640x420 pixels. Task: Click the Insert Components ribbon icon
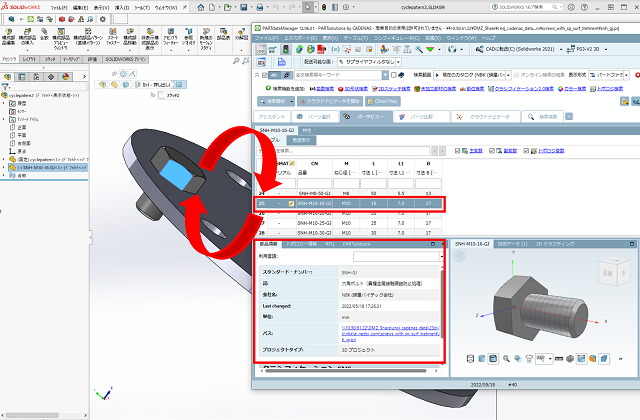click(27, 32)
